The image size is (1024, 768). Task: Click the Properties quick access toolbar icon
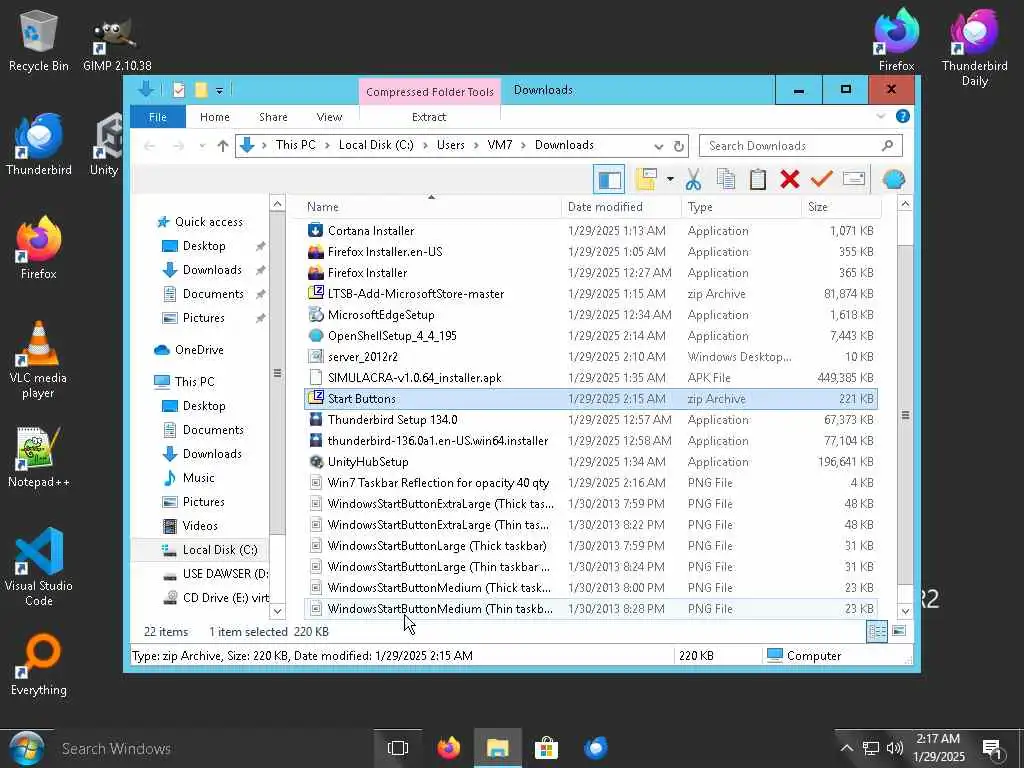coord(178,90)
